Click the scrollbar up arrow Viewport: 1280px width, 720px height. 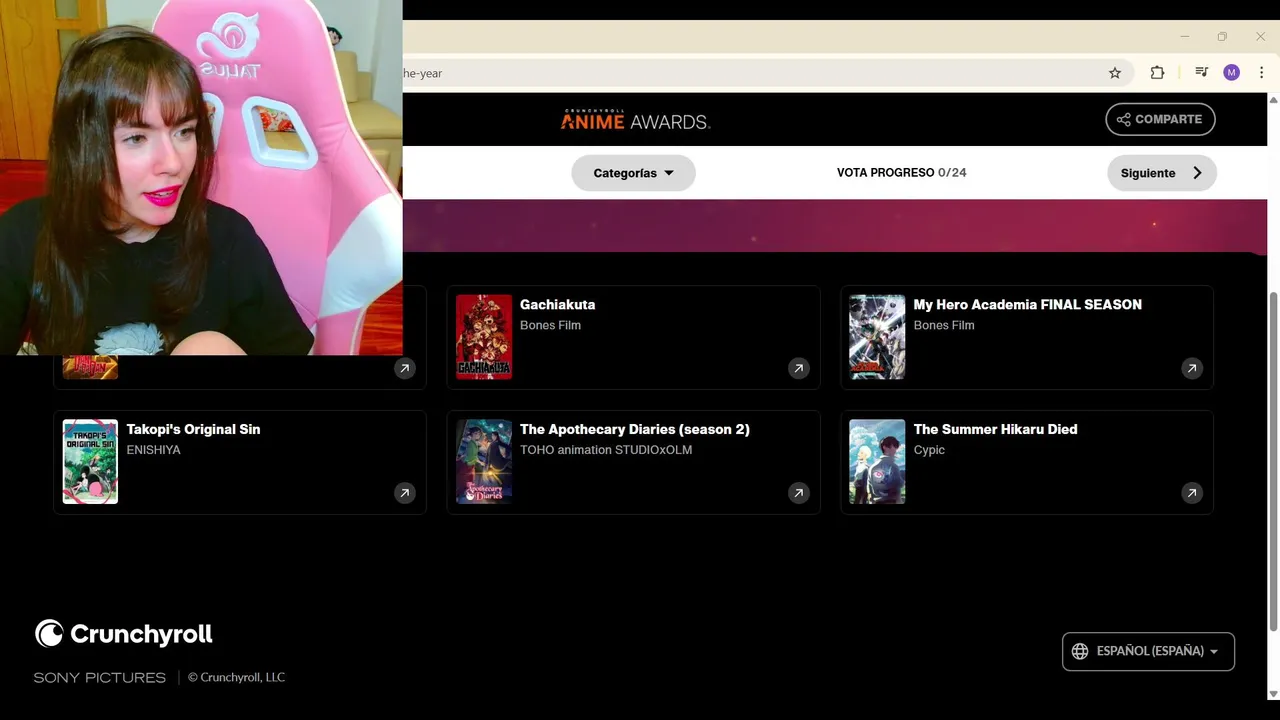(x=1273, y=99)
